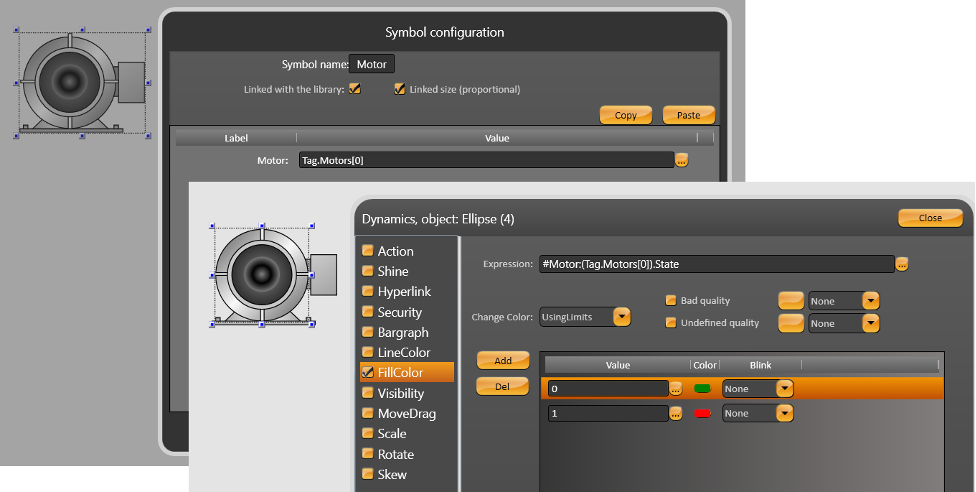The height and width of the screenshot is (492, 976).
Task: Open the value picker for row value 1
Action: point(676,413)
